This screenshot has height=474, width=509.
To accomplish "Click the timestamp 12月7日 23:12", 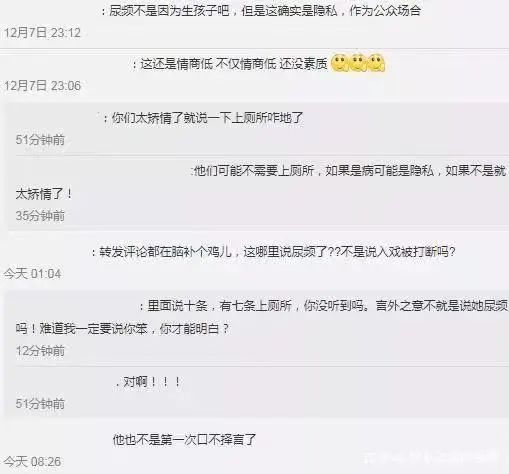I will pos(42,33).
